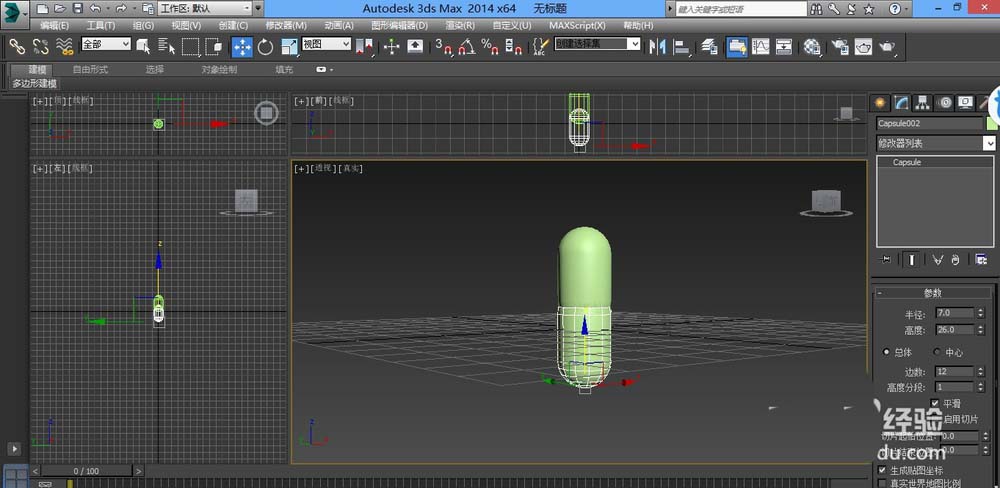Screen dimensions: 1000x488
Task: Switch to the Hierarchy command panel tab
Action: [922, 102]
